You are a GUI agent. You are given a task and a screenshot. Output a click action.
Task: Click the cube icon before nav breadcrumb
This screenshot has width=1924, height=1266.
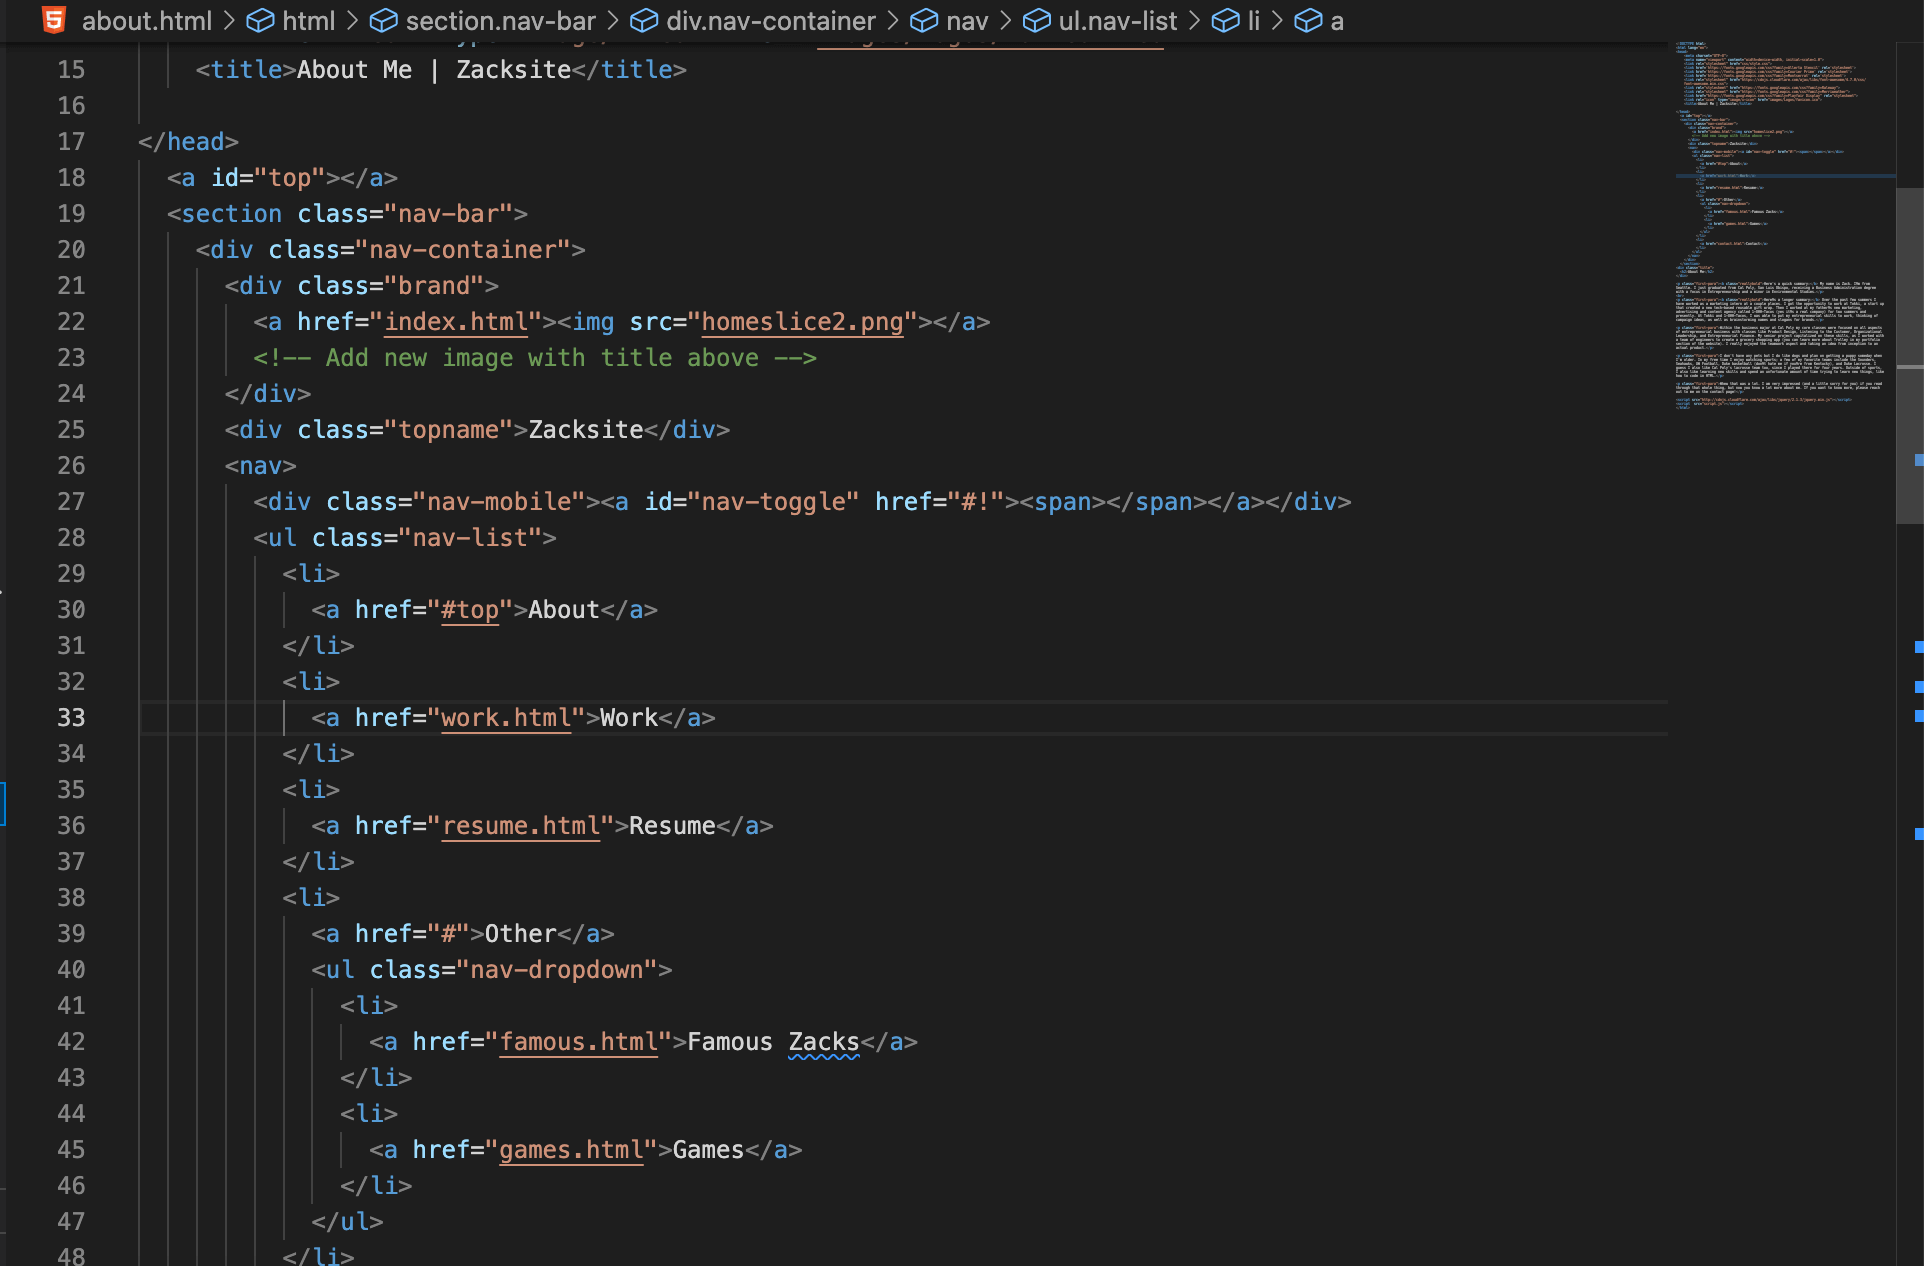coord(924,21)
